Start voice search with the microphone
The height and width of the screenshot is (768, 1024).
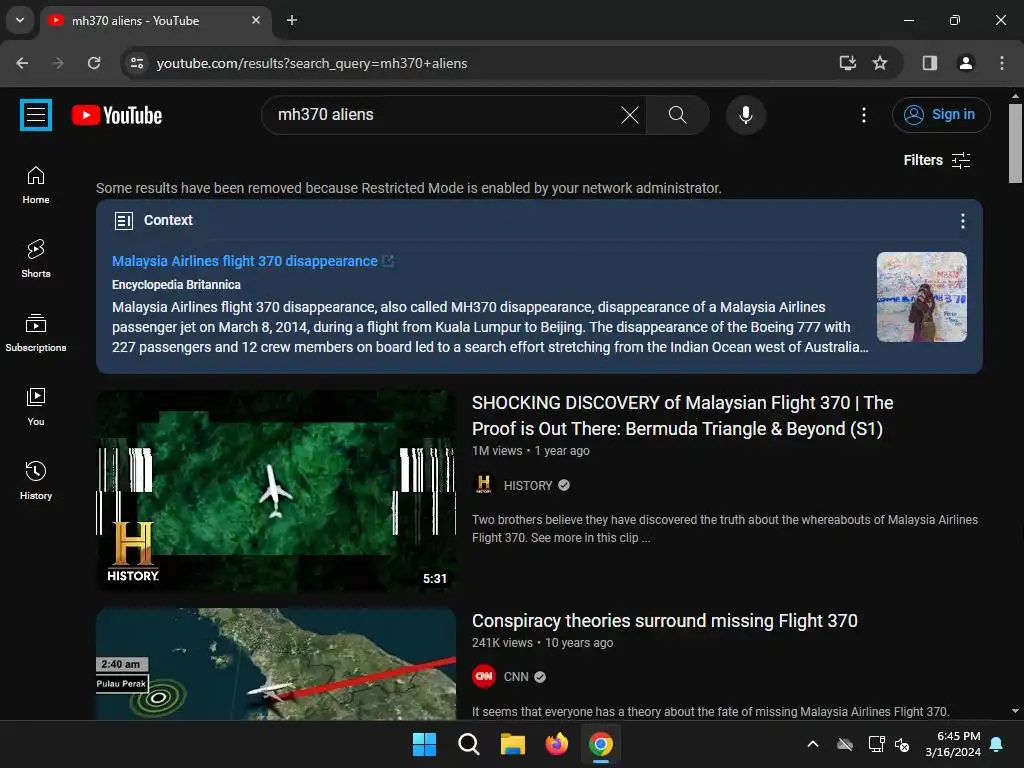coord(745,115)
